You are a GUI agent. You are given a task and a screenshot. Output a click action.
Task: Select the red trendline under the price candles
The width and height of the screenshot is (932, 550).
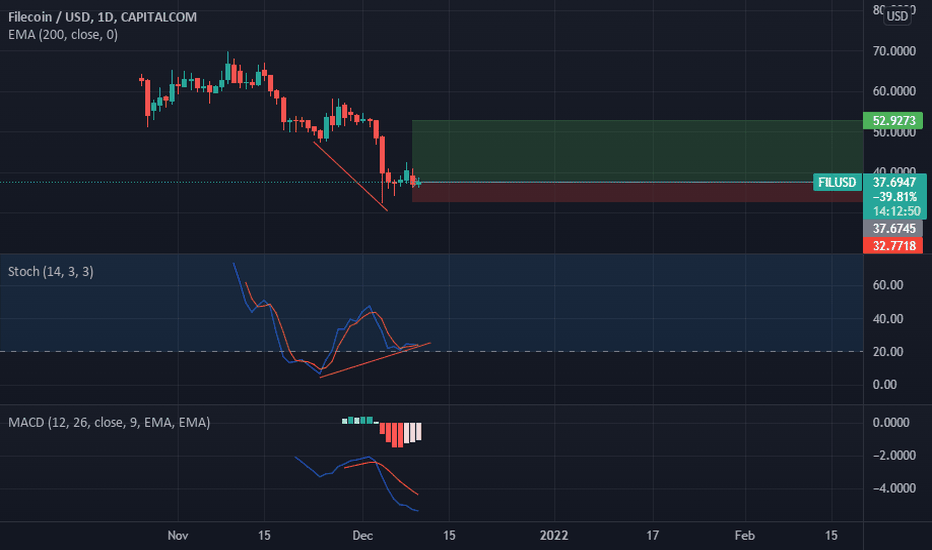[x=351, y=177]
